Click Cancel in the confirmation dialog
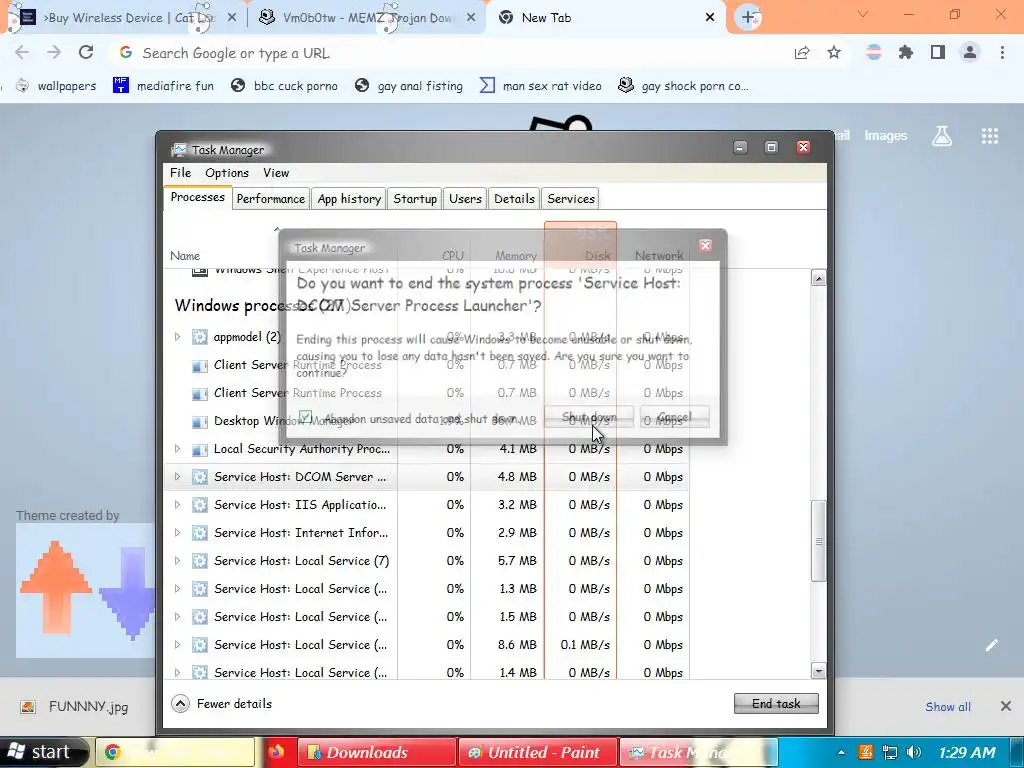 click(x=674, y=417)
